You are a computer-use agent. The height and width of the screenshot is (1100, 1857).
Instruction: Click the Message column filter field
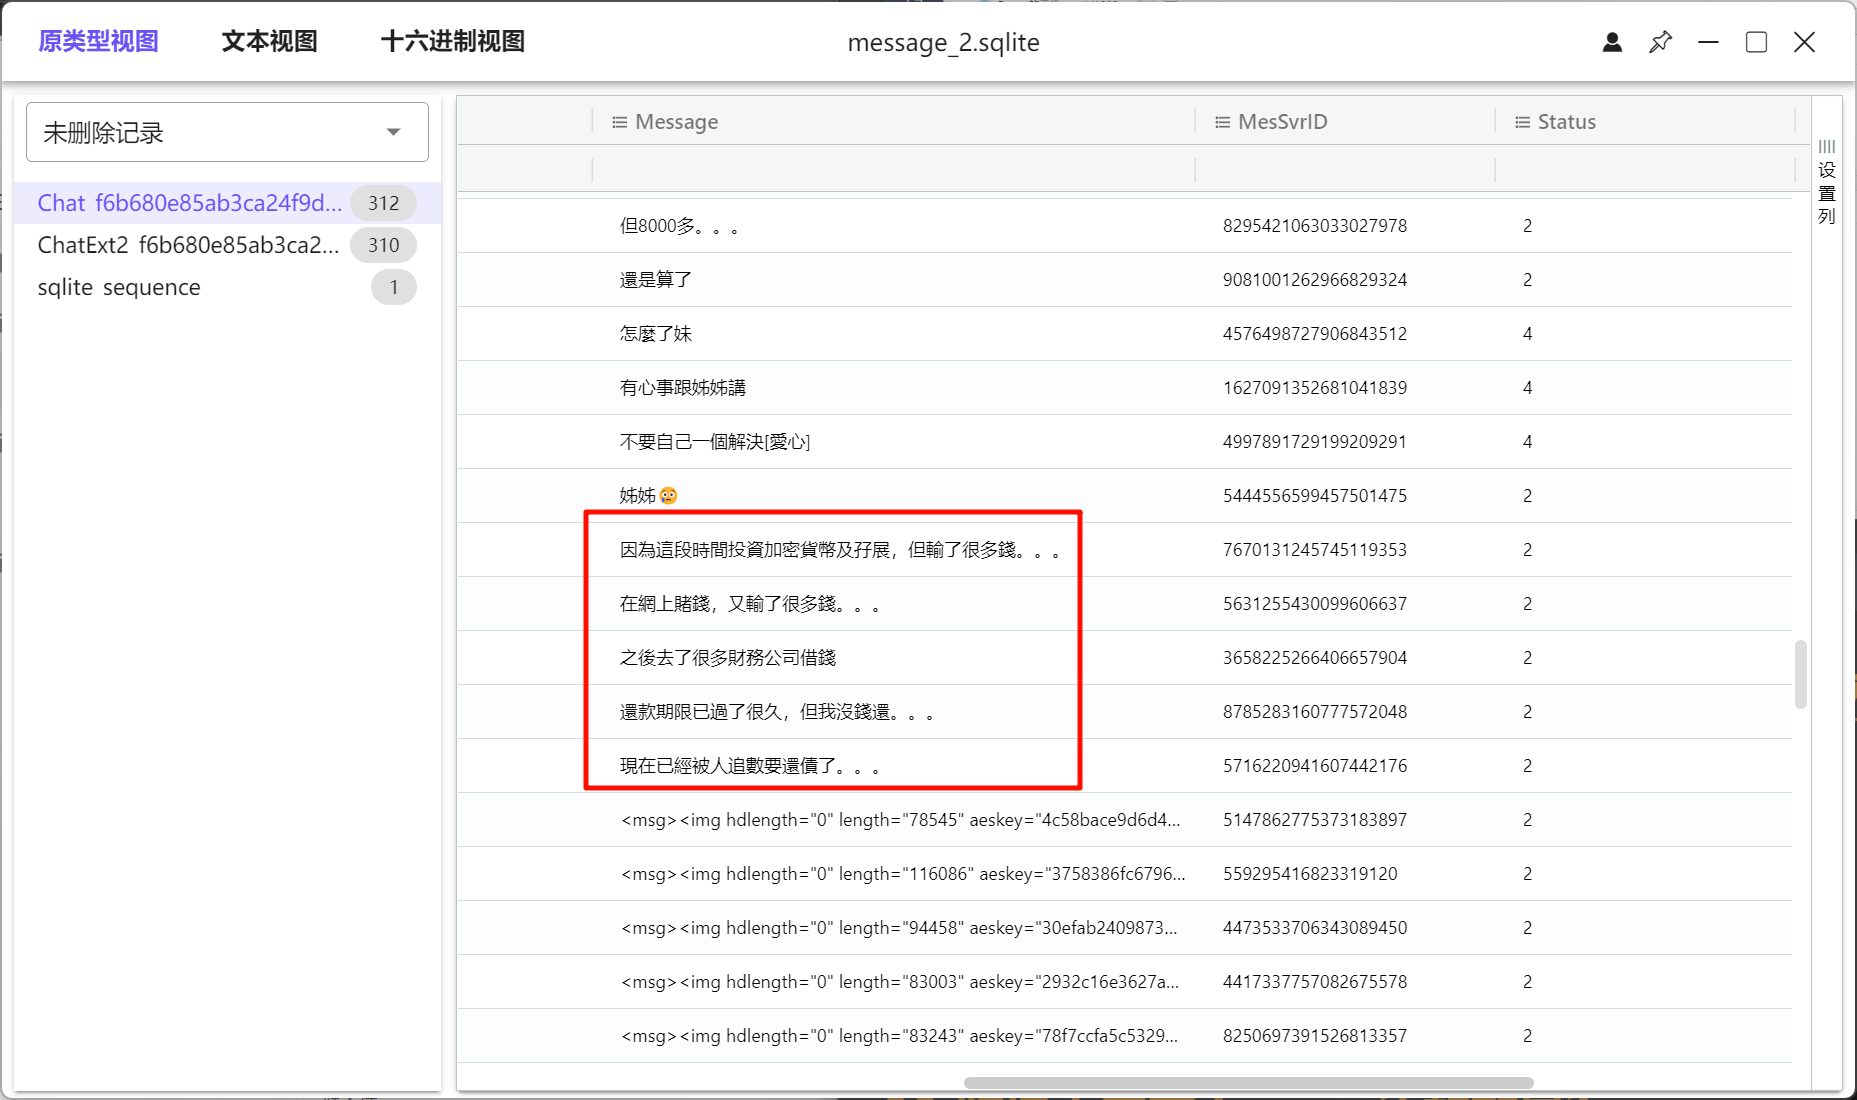(894, 169)
